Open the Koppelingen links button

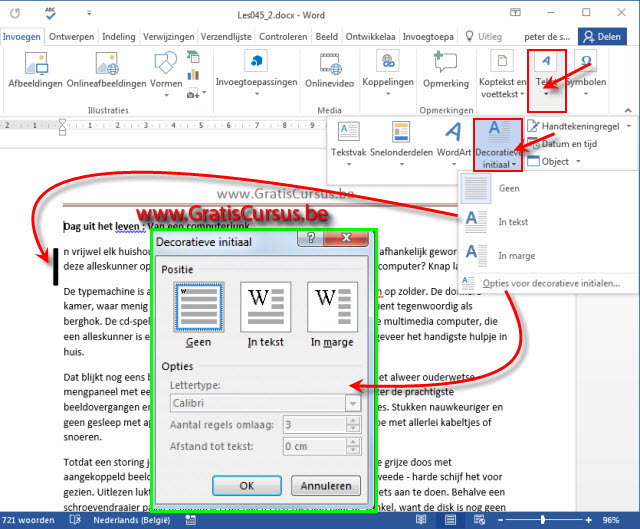pos(388,73)
